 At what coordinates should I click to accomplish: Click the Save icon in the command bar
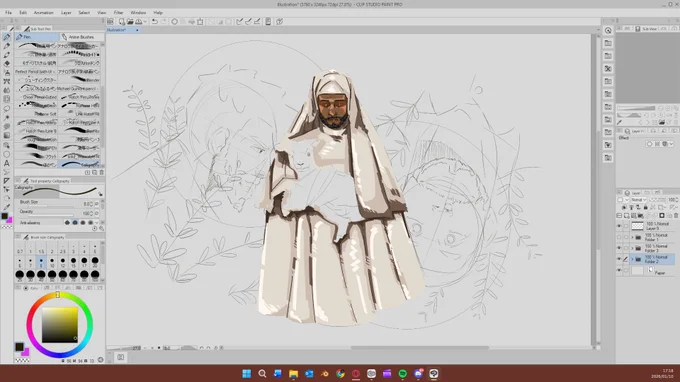(x=139, y=21)
